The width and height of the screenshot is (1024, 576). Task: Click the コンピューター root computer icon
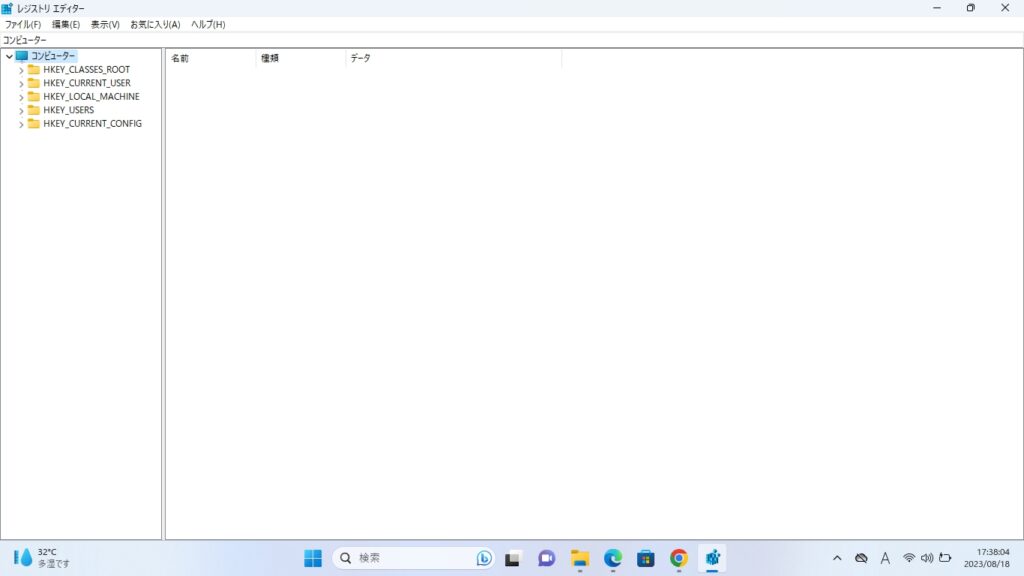[22, 56]
